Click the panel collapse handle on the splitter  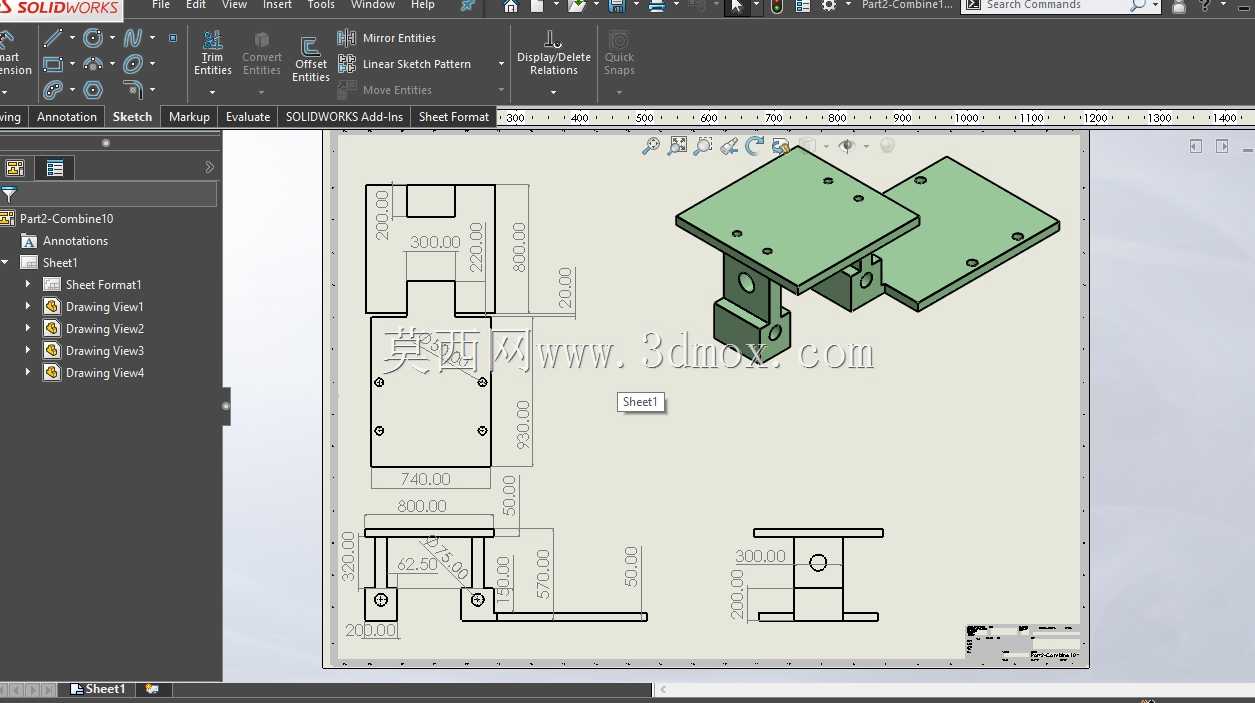coord(226,406)
